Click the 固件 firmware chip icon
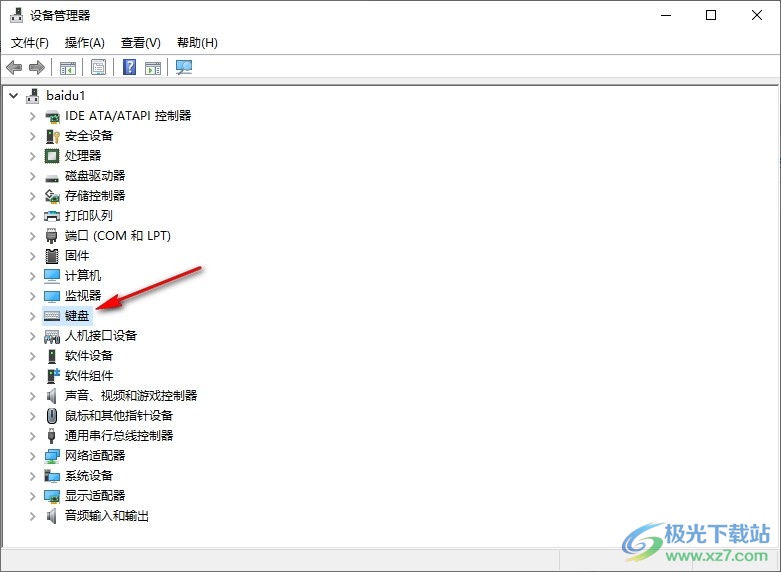Image resolution: width=781 pixels, height=572 pixels. pos(52,256)
